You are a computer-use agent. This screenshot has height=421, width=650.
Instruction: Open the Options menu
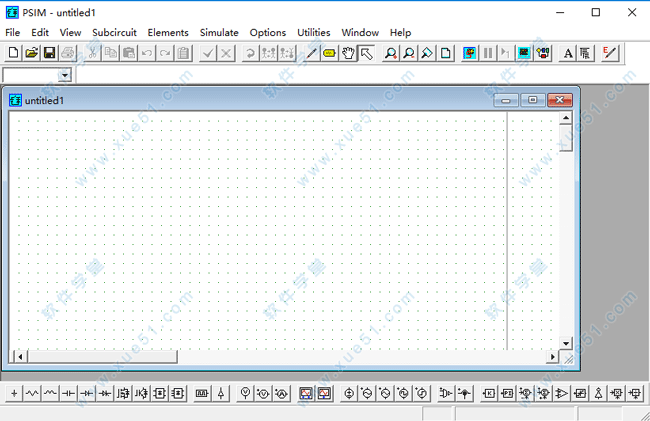pos(268,33)
